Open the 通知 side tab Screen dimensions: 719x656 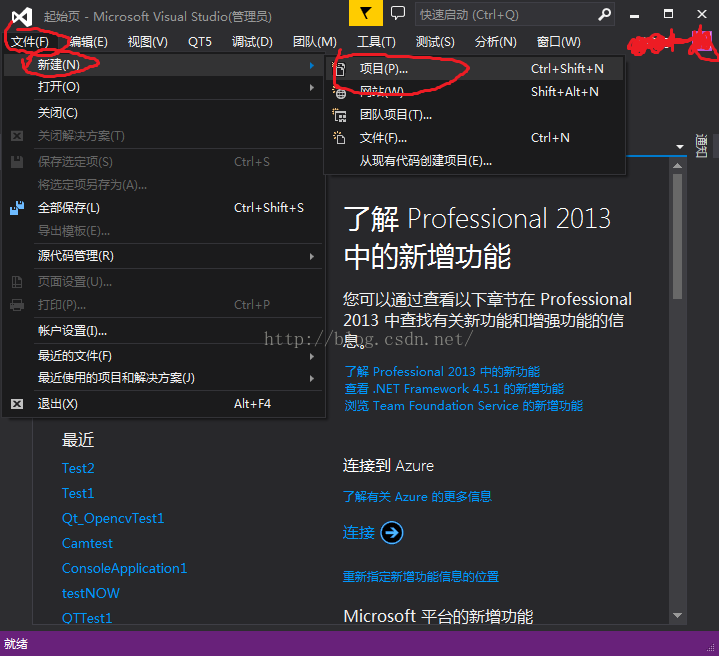(701, 146)
